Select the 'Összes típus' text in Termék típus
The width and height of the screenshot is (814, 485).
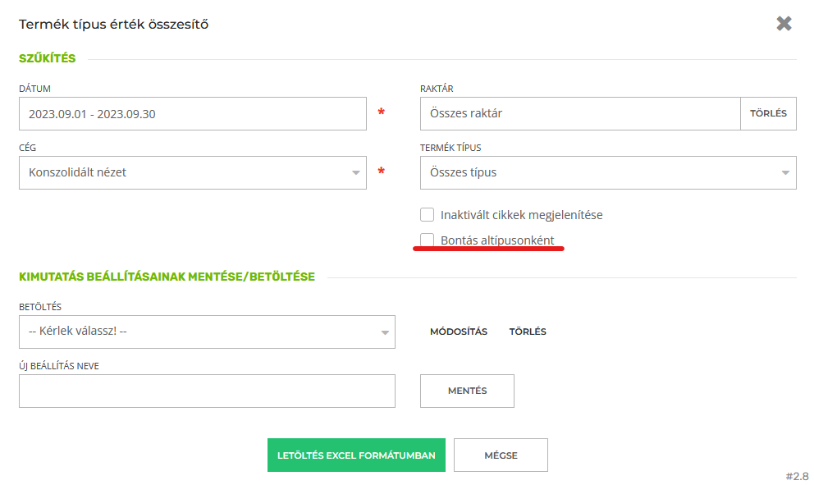point(463,172)
